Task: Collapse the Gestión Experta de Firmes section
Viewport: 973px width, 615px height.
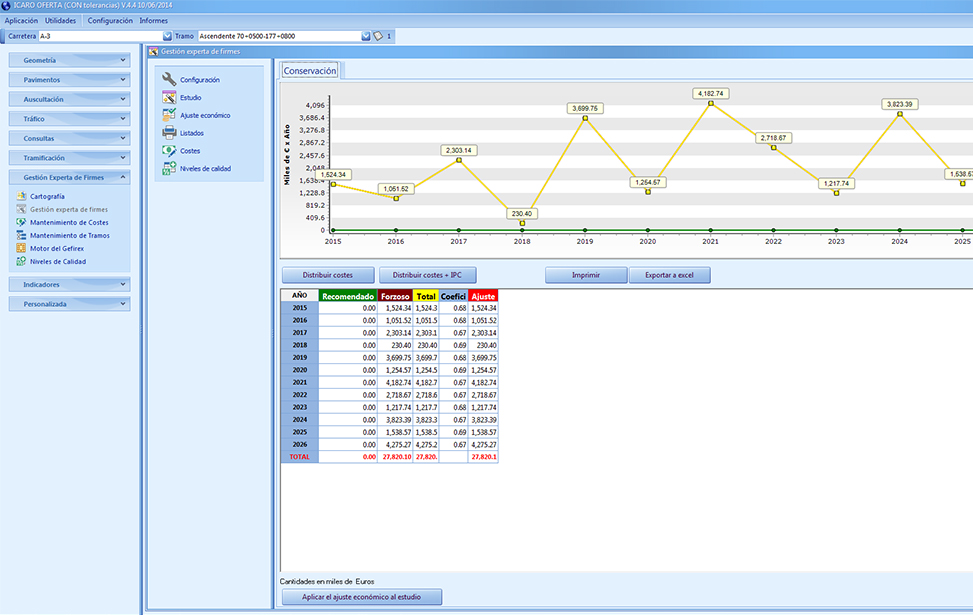Action: coord(70,177)
